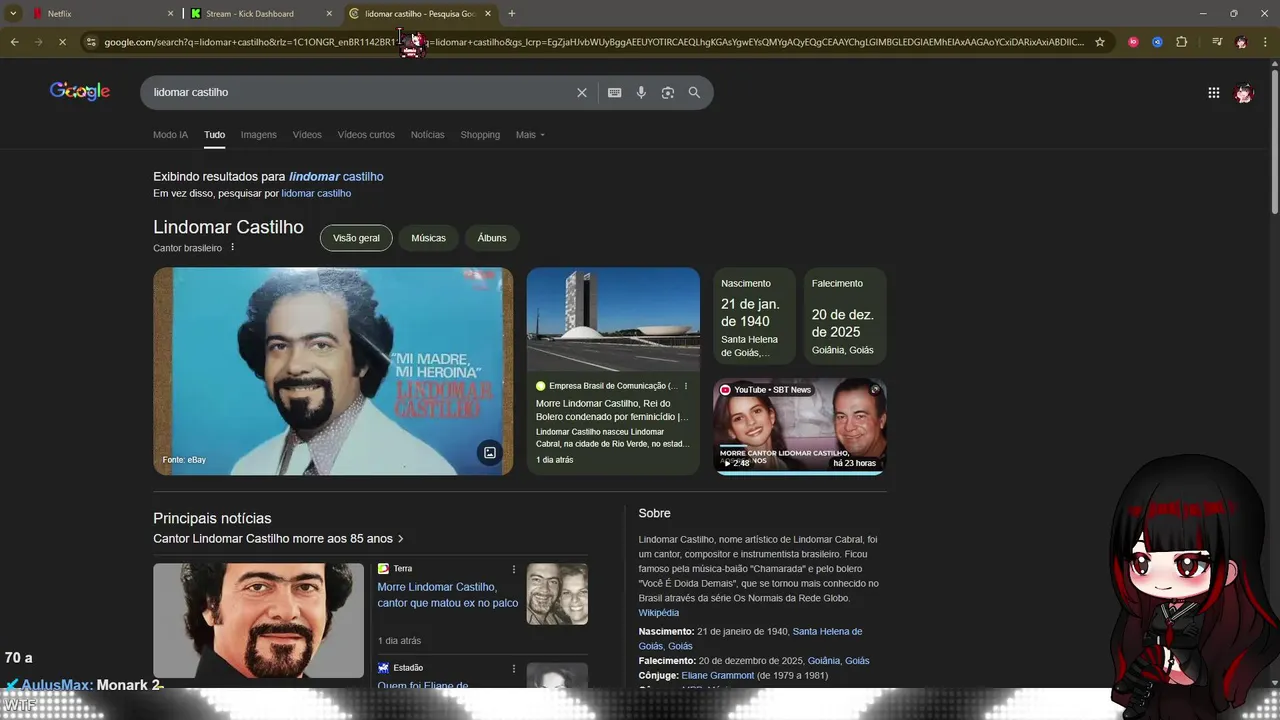
Task: Submit search with the magnifier icon
Action: [x=694, y=92]
